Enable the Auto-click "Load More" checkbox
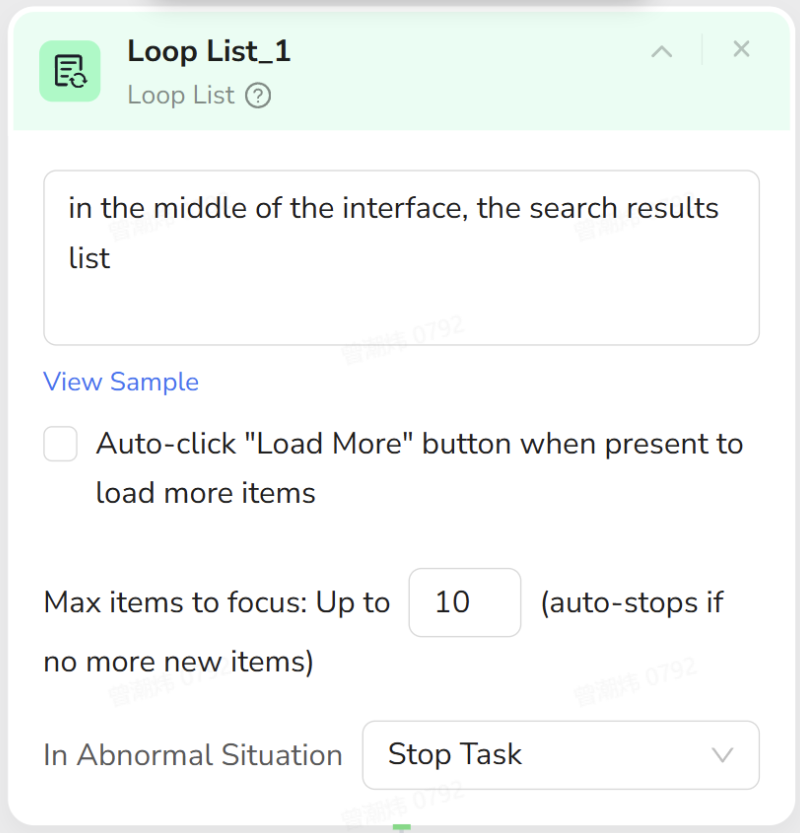The width and height of the screenshot is (800, 833). click(x=61, y=444)
